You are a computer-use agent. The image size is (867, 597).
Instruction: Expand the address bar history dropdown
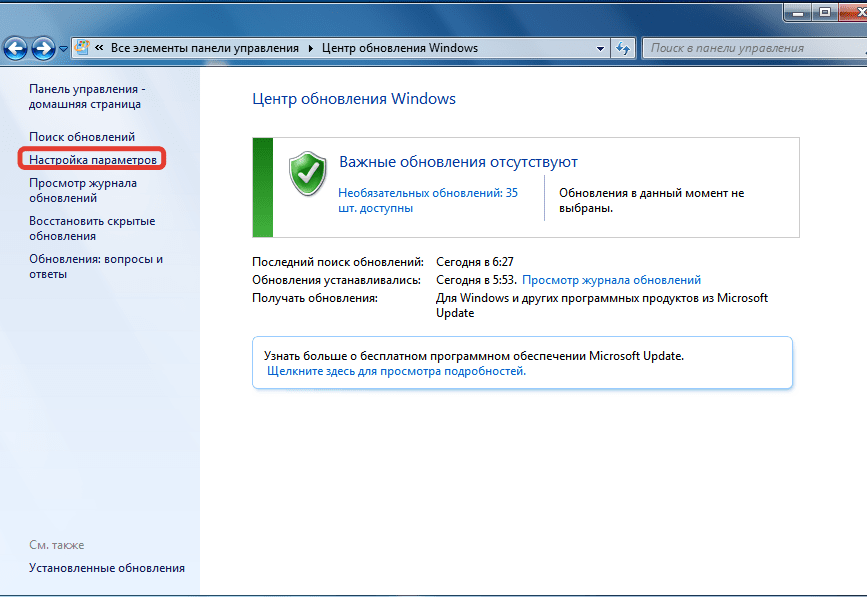600,49
